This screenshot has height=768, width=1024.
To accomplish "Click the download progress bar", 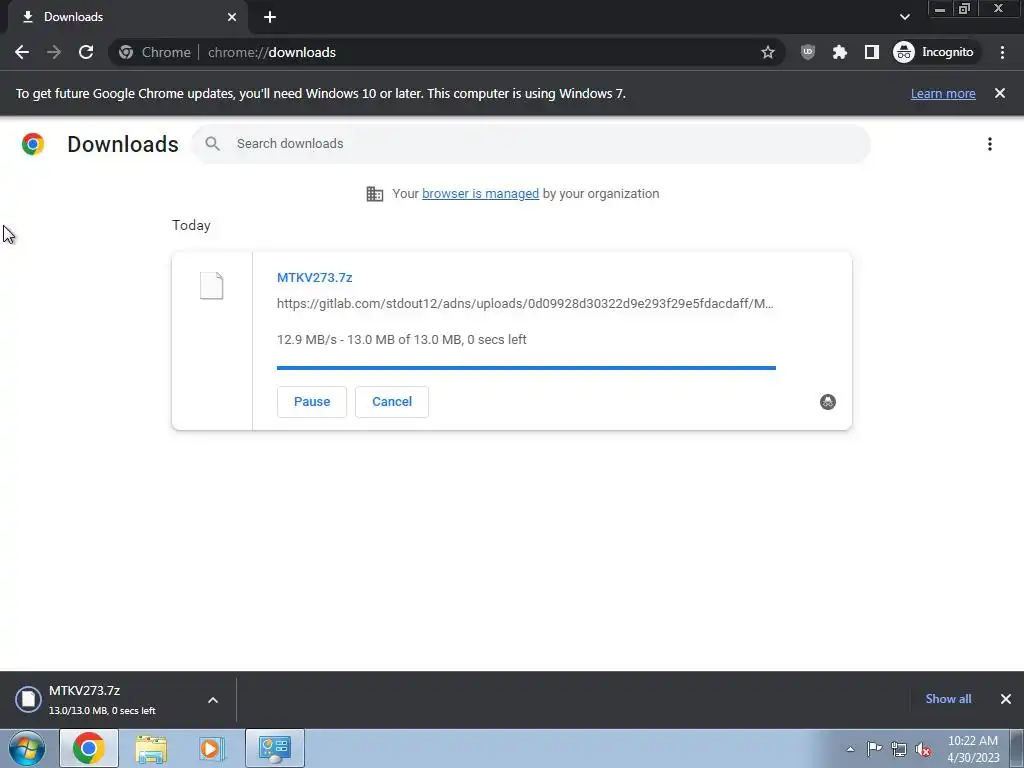I will point(526,368).
